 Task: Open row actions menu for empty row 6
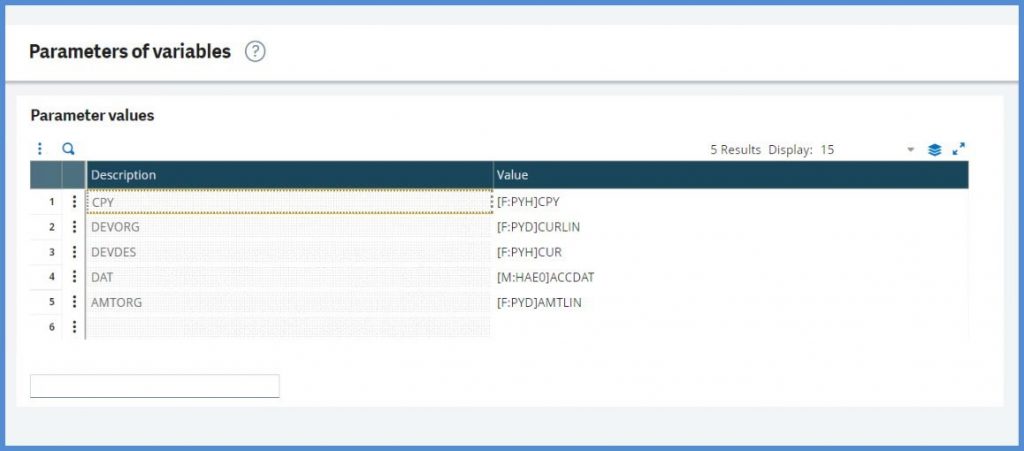pos(74,327)
